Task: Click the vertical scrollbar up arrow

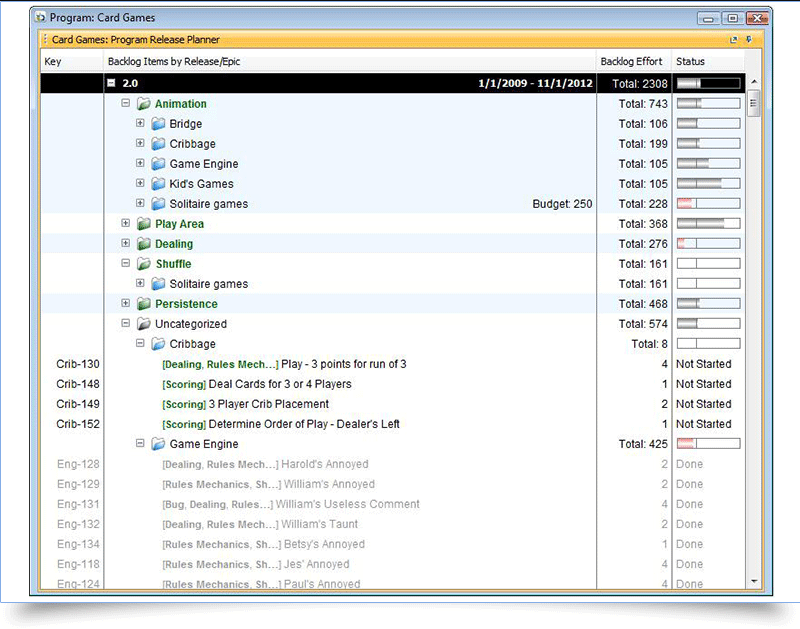Action: coord(753,82)
